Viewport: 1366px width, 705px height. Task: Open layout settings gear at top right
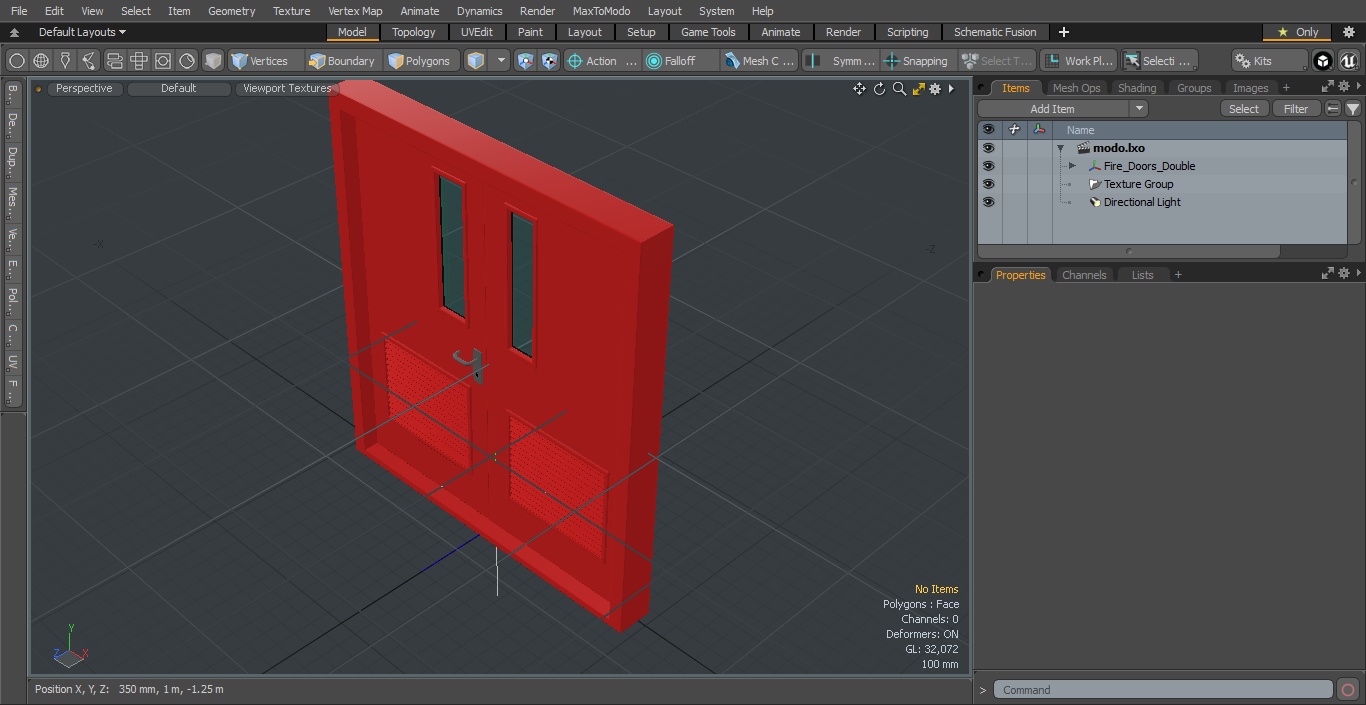point(1348,32)
